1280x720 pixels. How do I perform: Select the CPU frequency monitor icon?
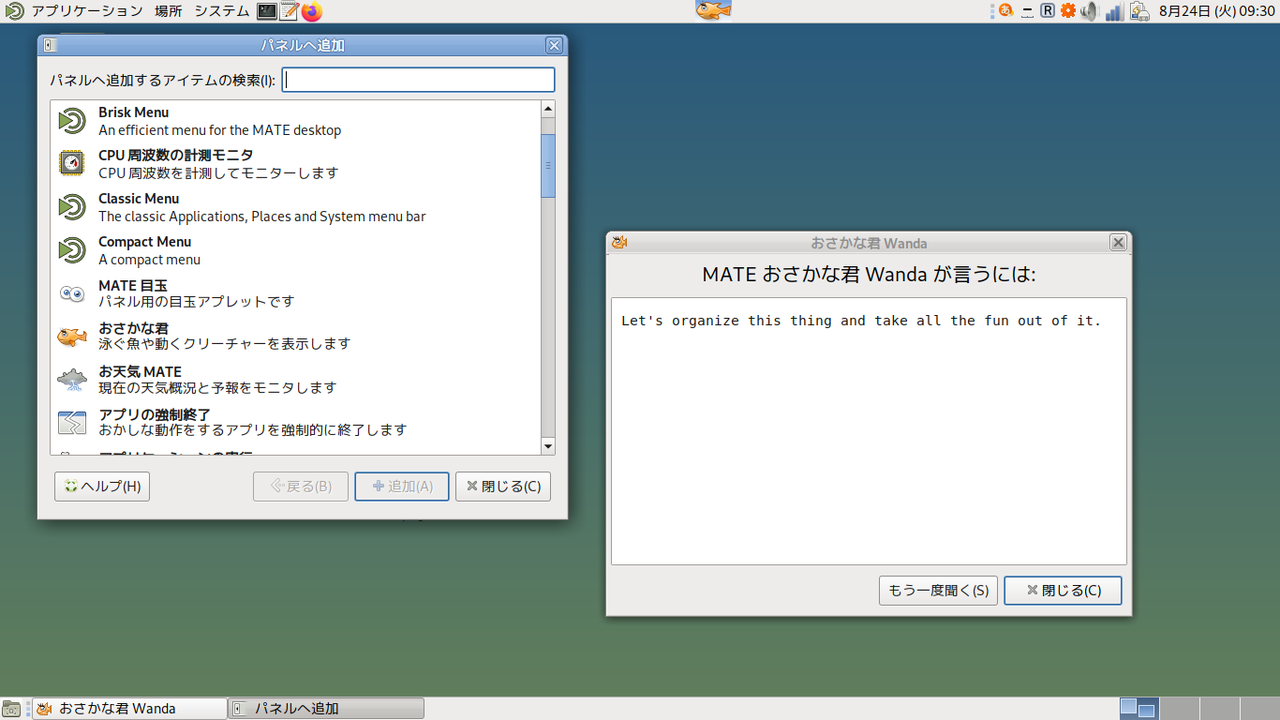[x=72, y=164]
